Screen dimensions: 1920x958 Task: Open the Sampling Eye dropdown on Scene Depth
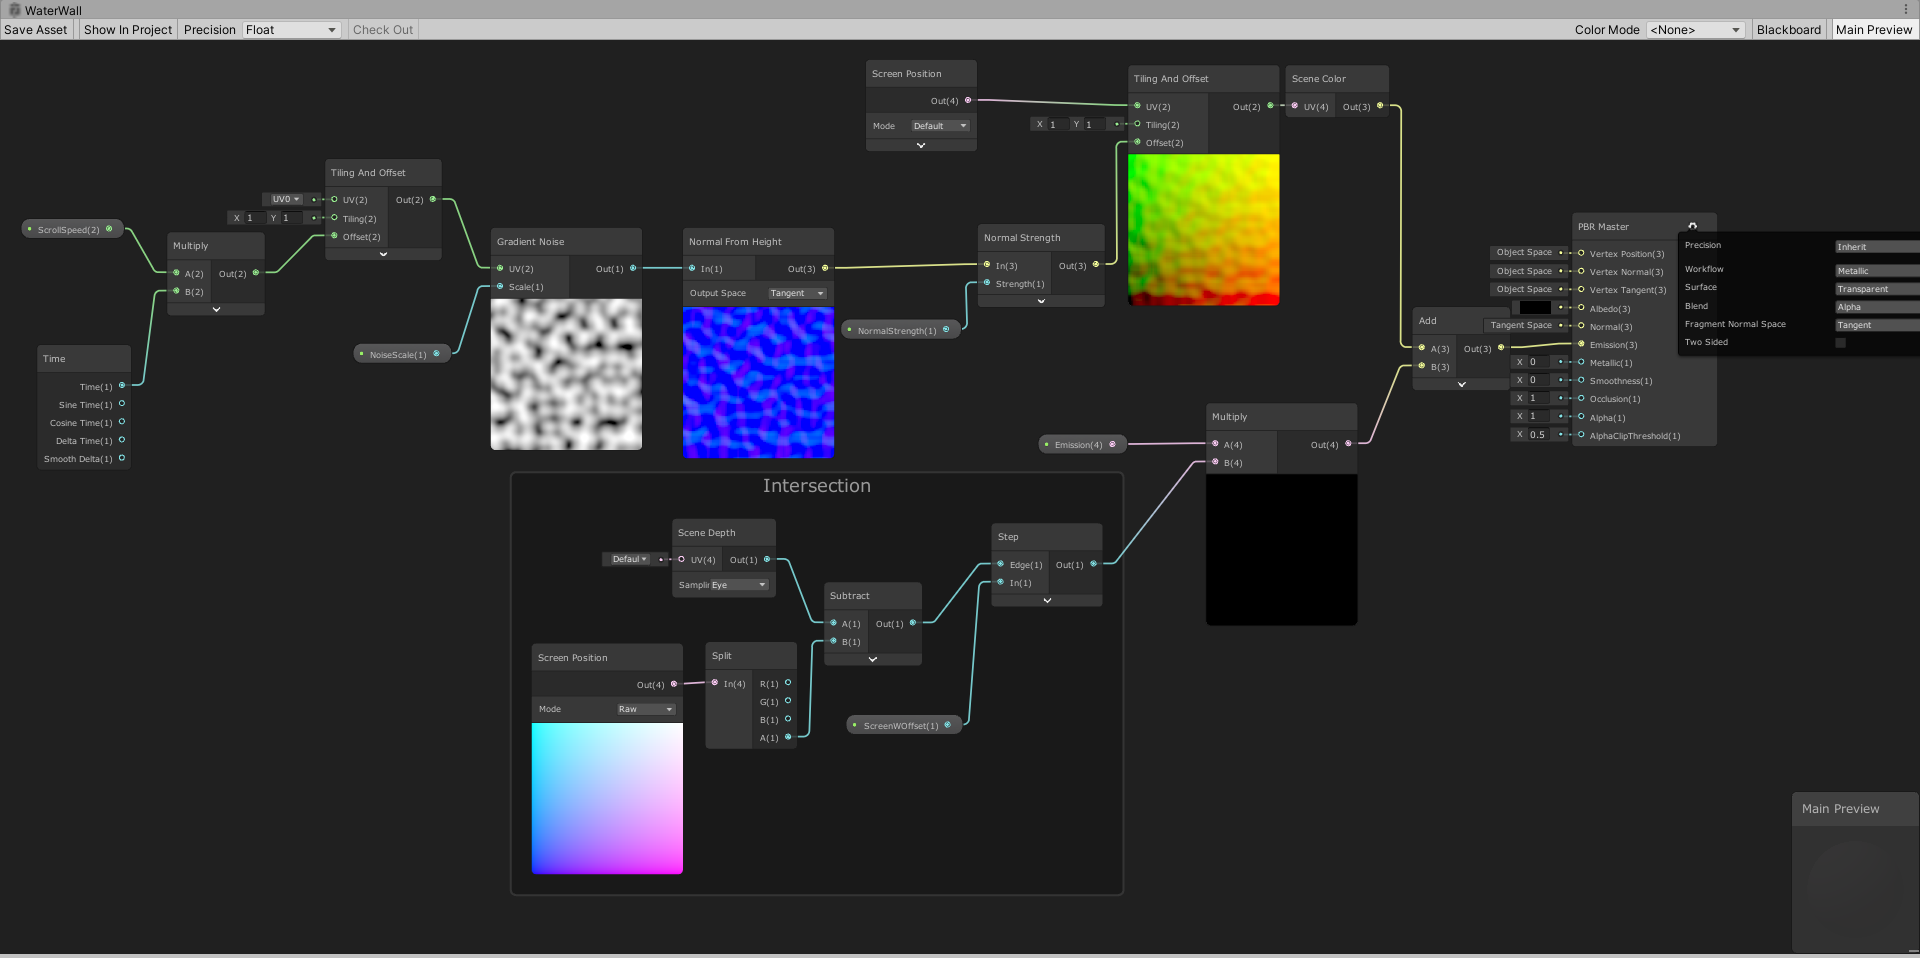point(737,584)
